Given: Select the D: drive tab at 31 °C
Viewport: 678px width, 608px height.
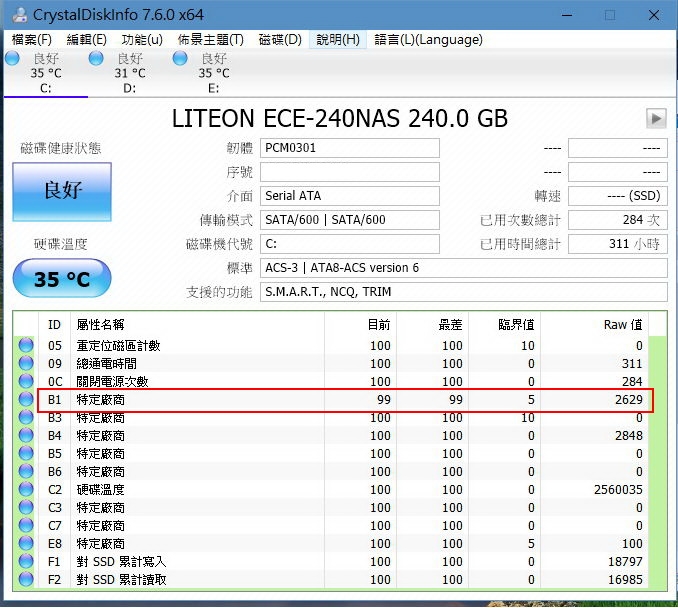Looking at the screenshot, I should [130, 74].
